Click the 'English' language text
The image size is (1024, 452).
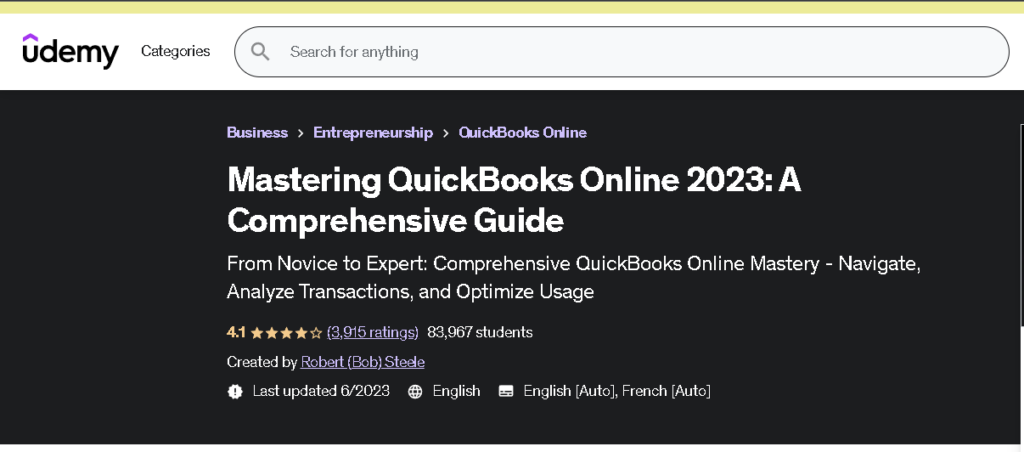(456, 391)
